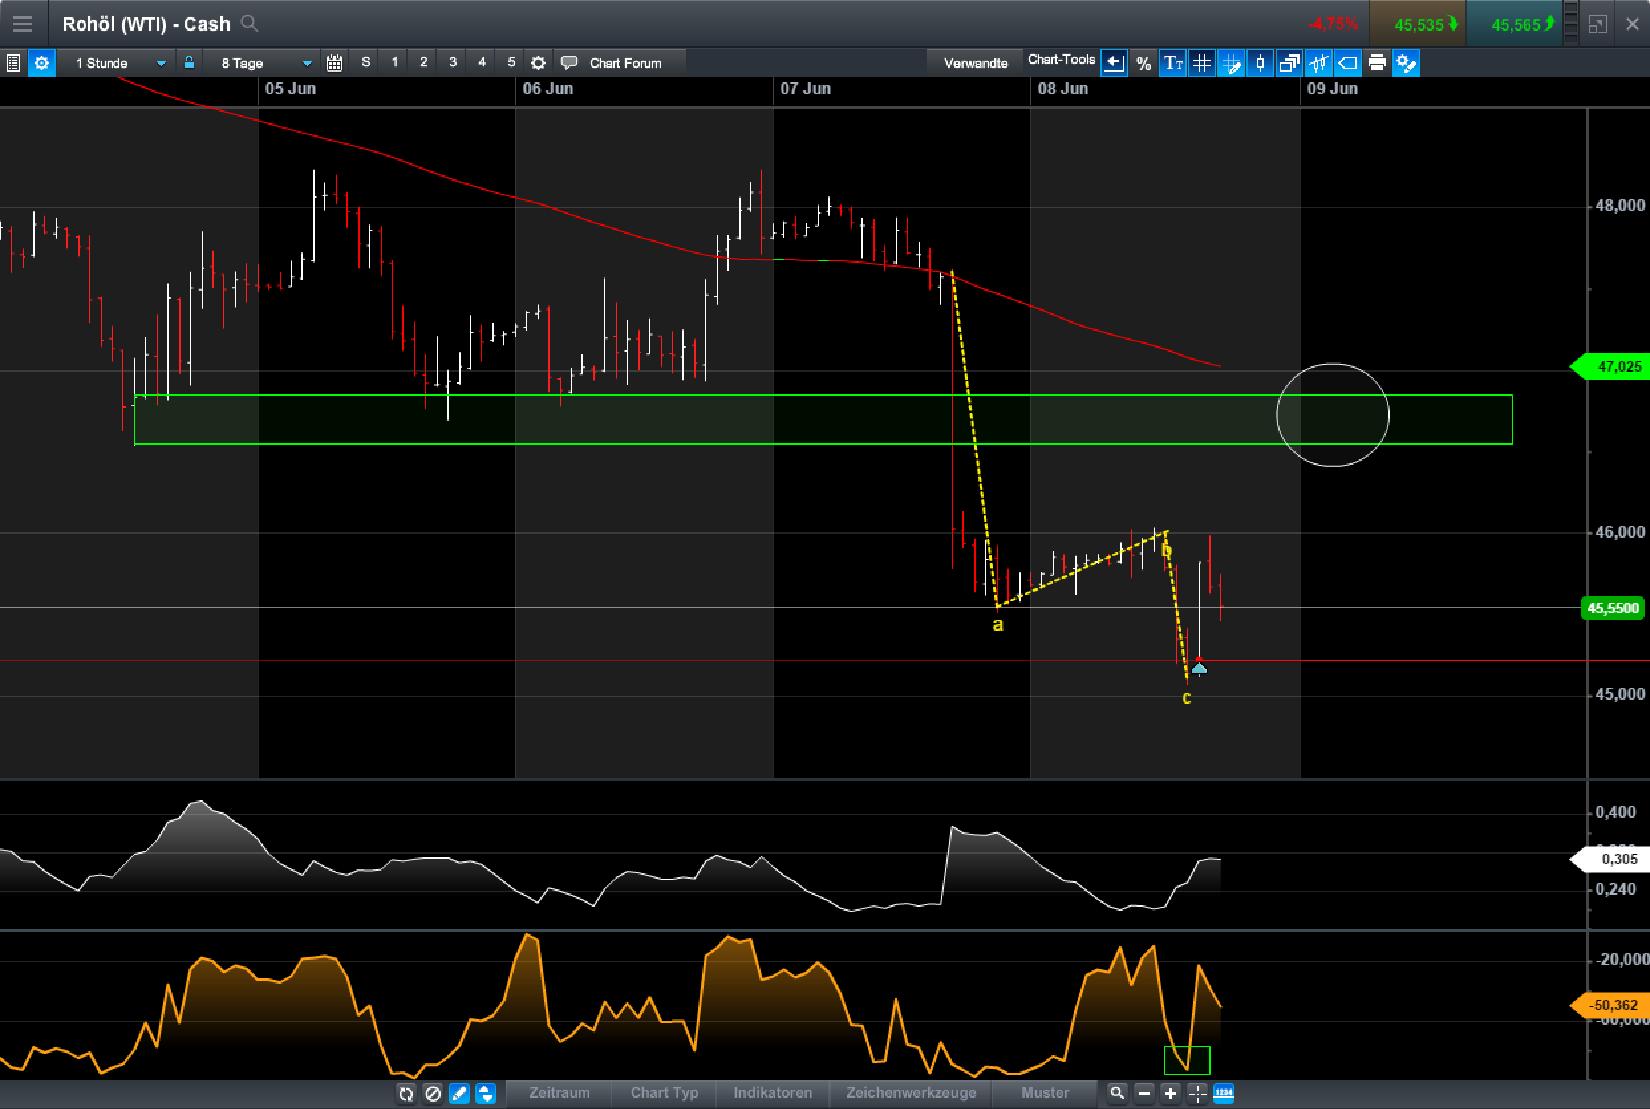Screen dimensions: 1650x1109
Task: Open the 1 Stunde timeframe dropdown
Action: [115, 62]
